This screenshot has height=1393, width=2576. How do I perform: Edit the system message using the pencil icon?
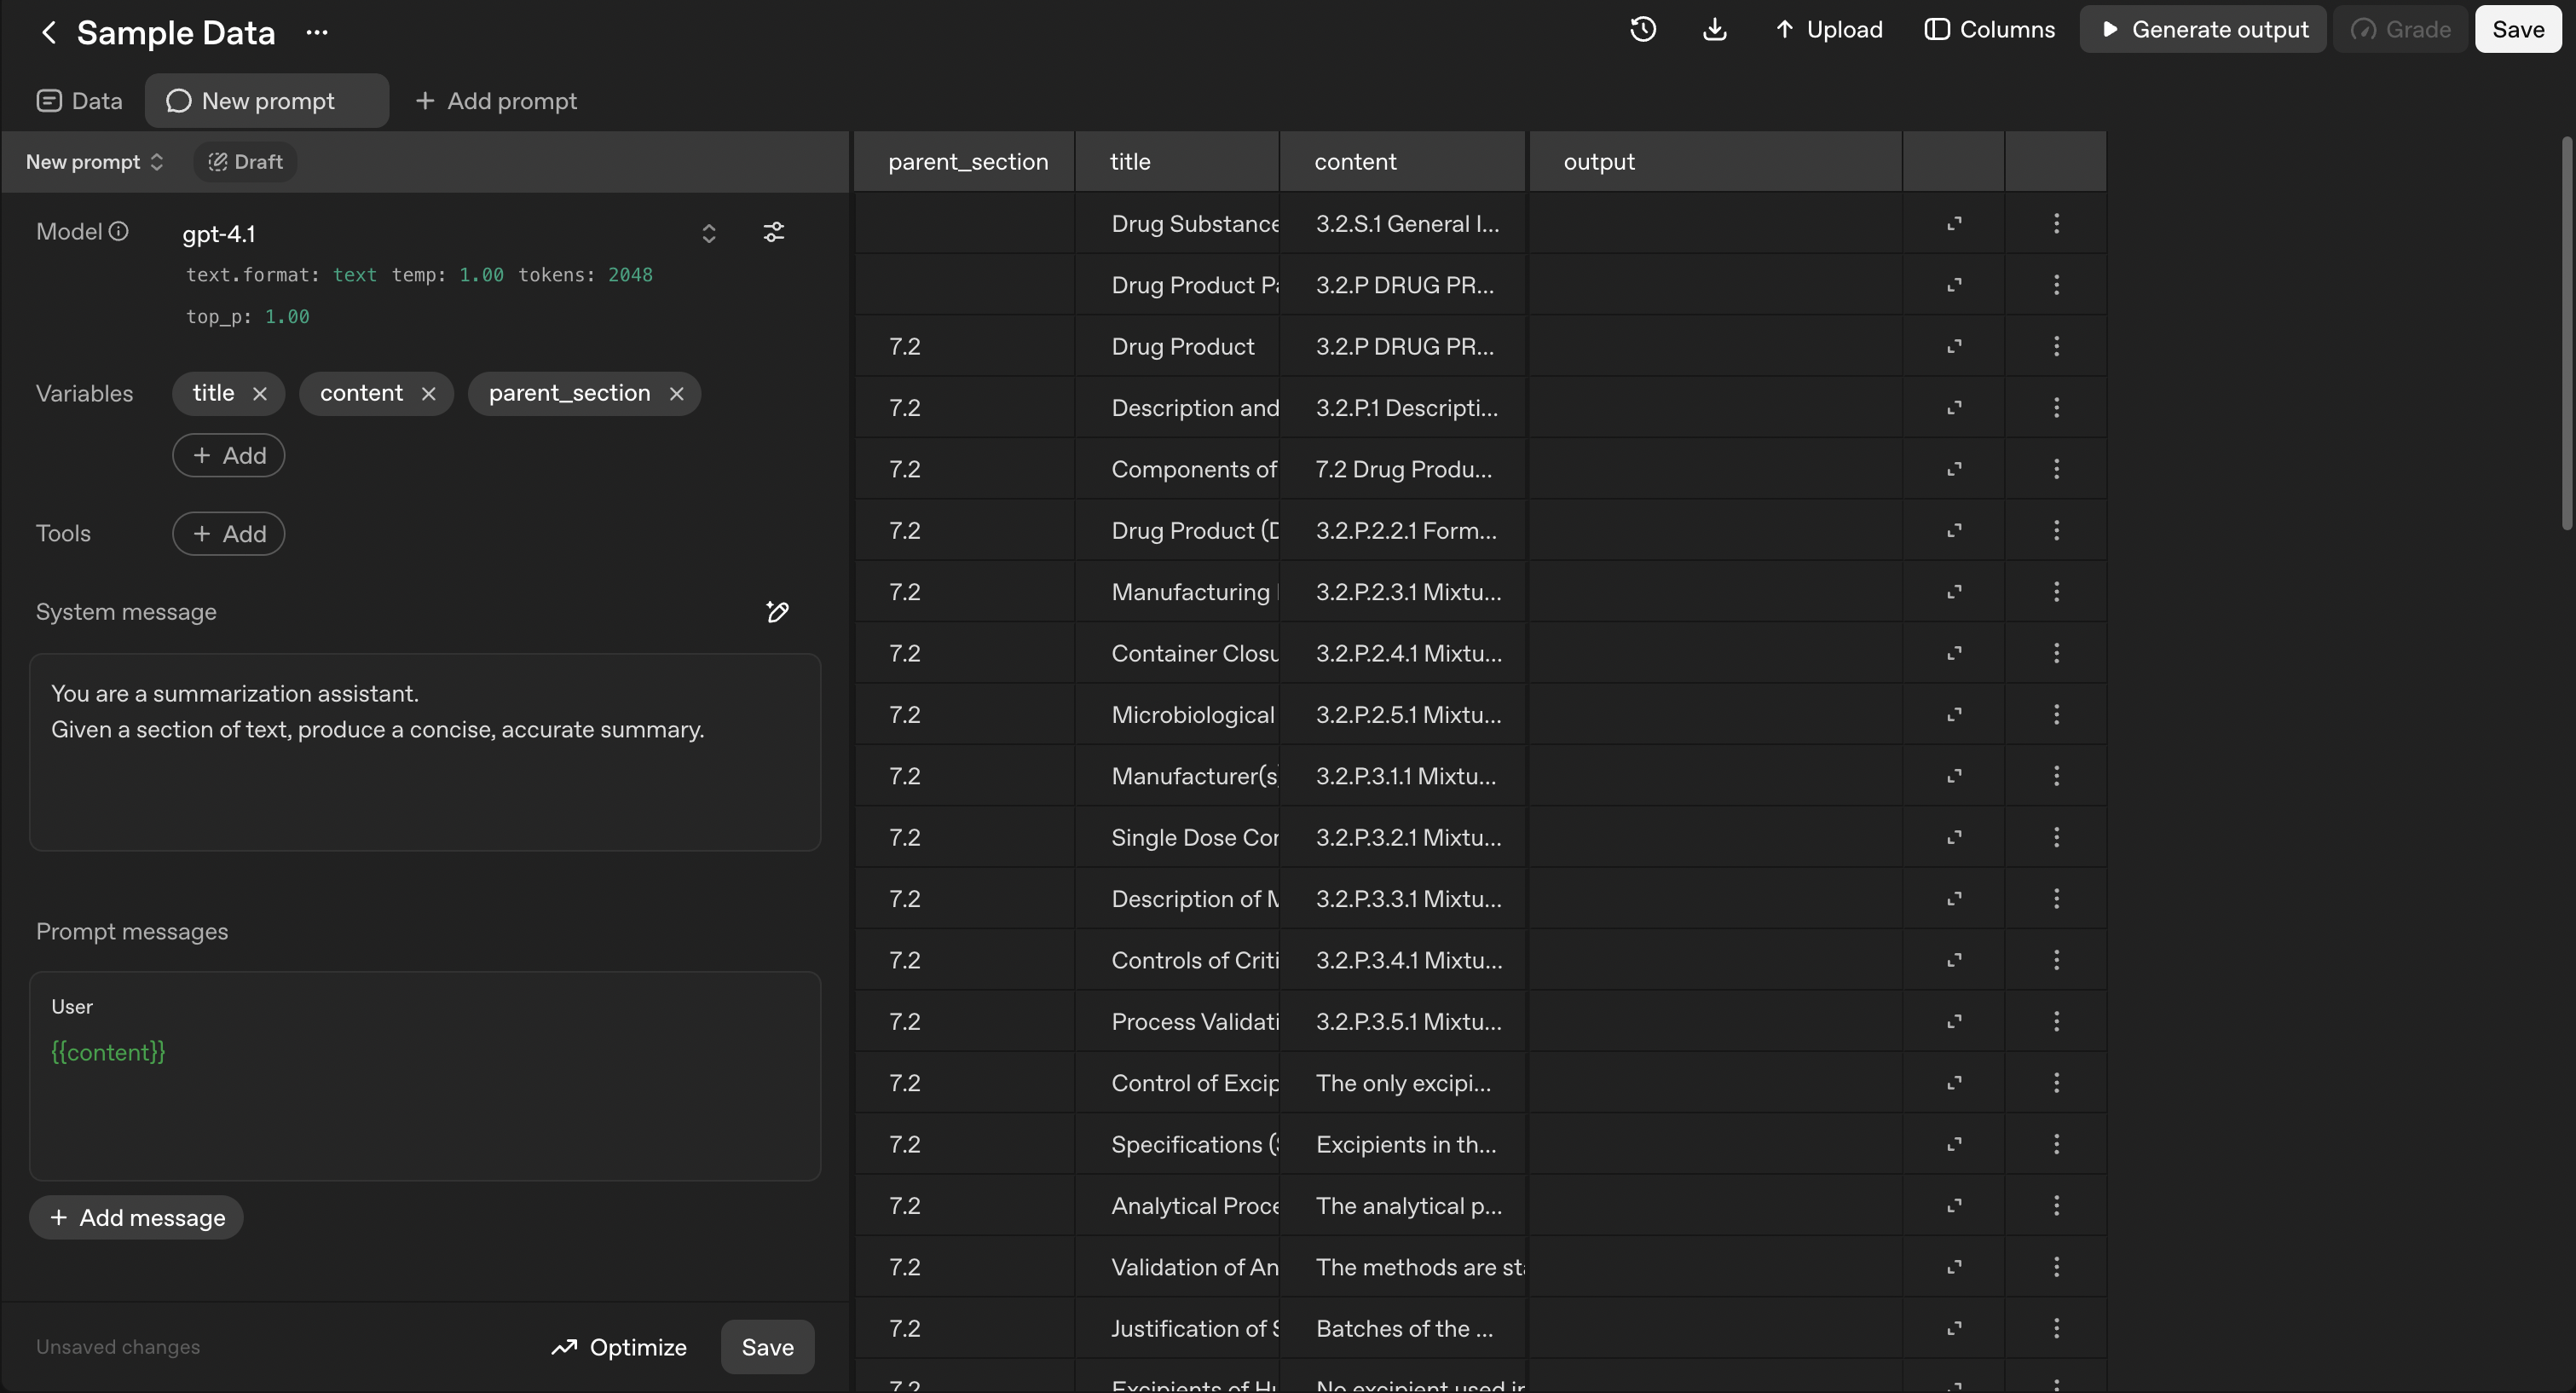(x=778, y=612)
